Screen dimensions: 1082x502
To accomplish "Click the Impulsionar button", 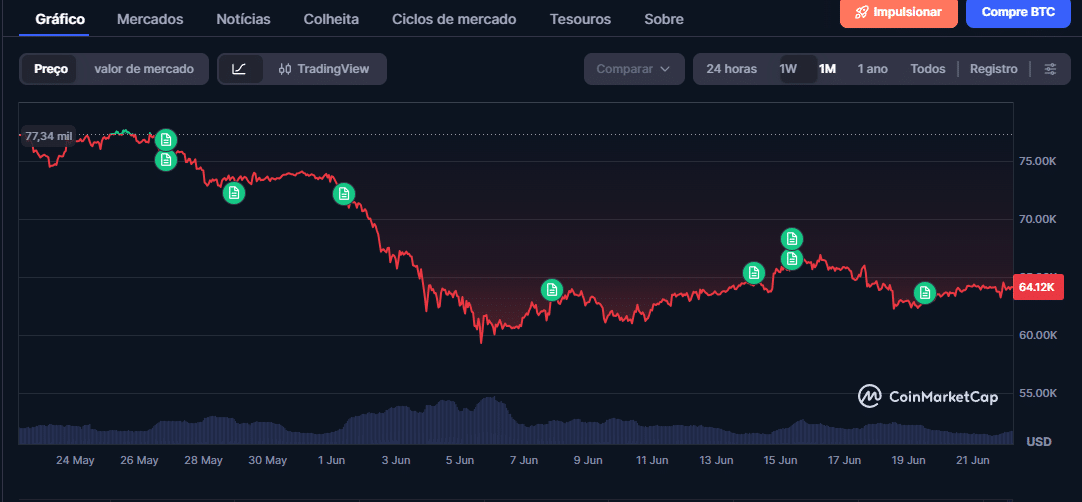I will point(898,12).
